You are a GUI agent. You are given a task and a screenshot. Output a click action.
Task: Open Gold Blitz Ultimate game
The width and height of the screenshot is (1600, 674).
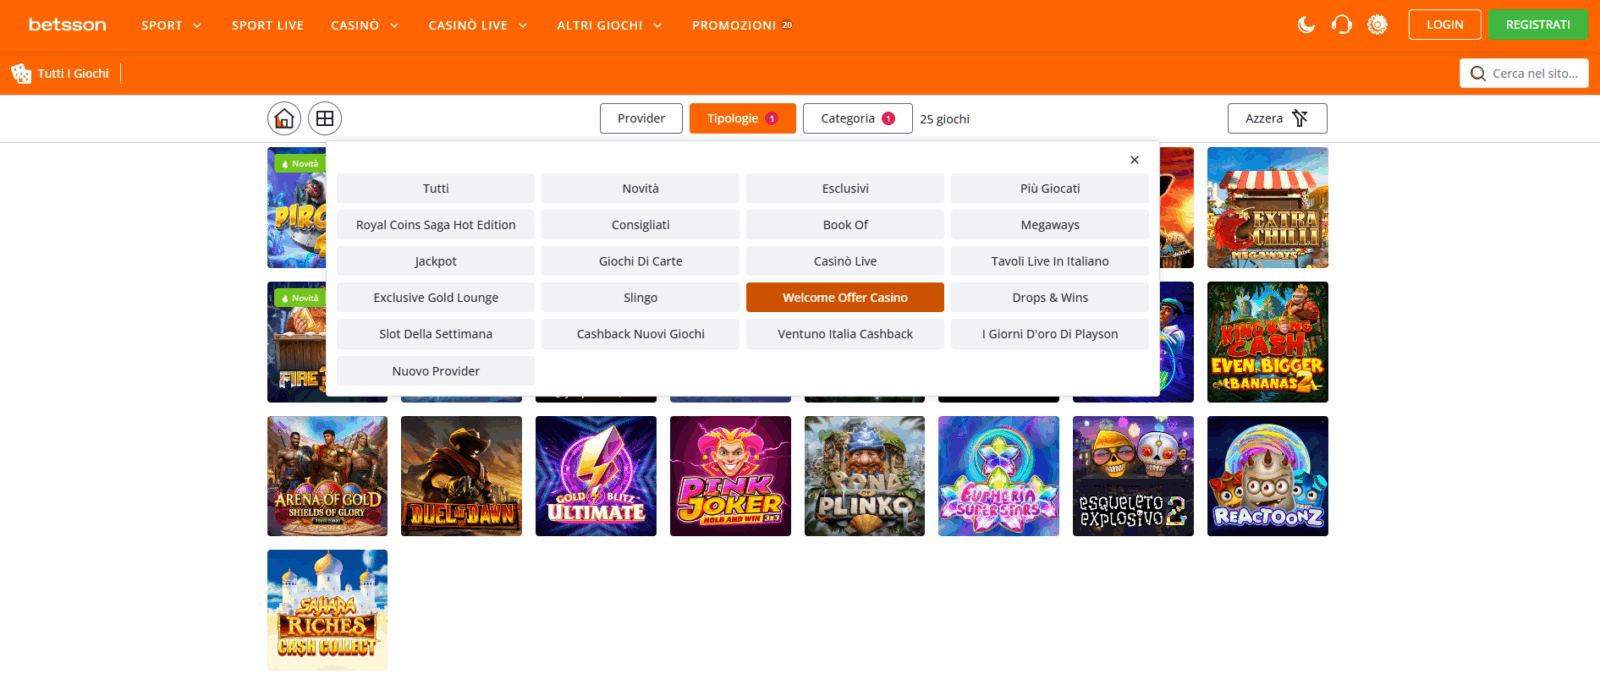596,476
